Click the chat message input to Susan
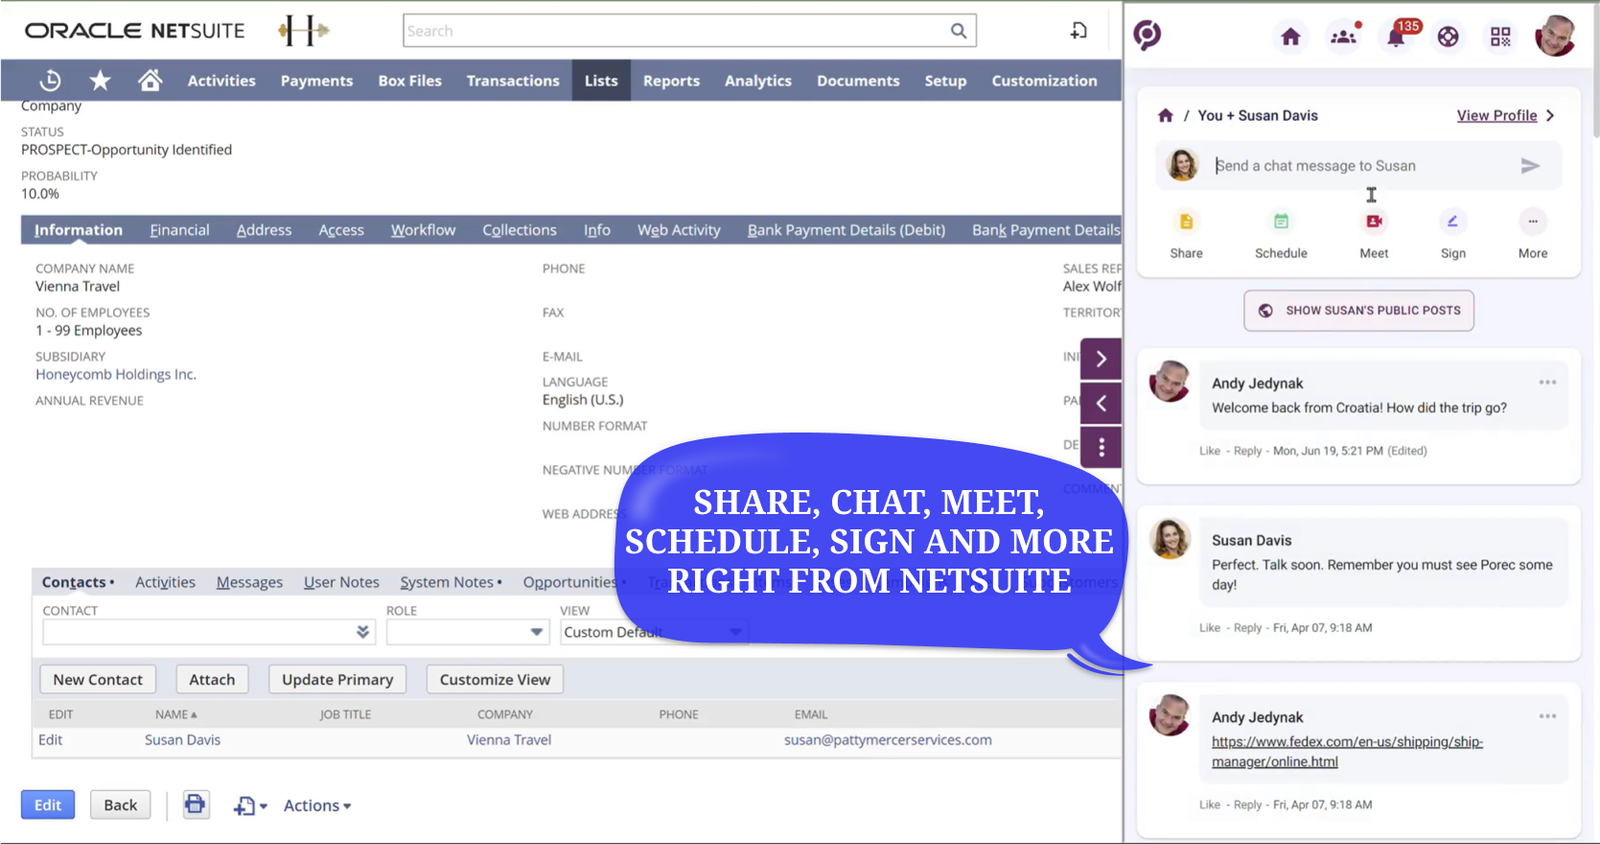Viewport: 1600px width, 844px height. click(x=1360, y=166)
